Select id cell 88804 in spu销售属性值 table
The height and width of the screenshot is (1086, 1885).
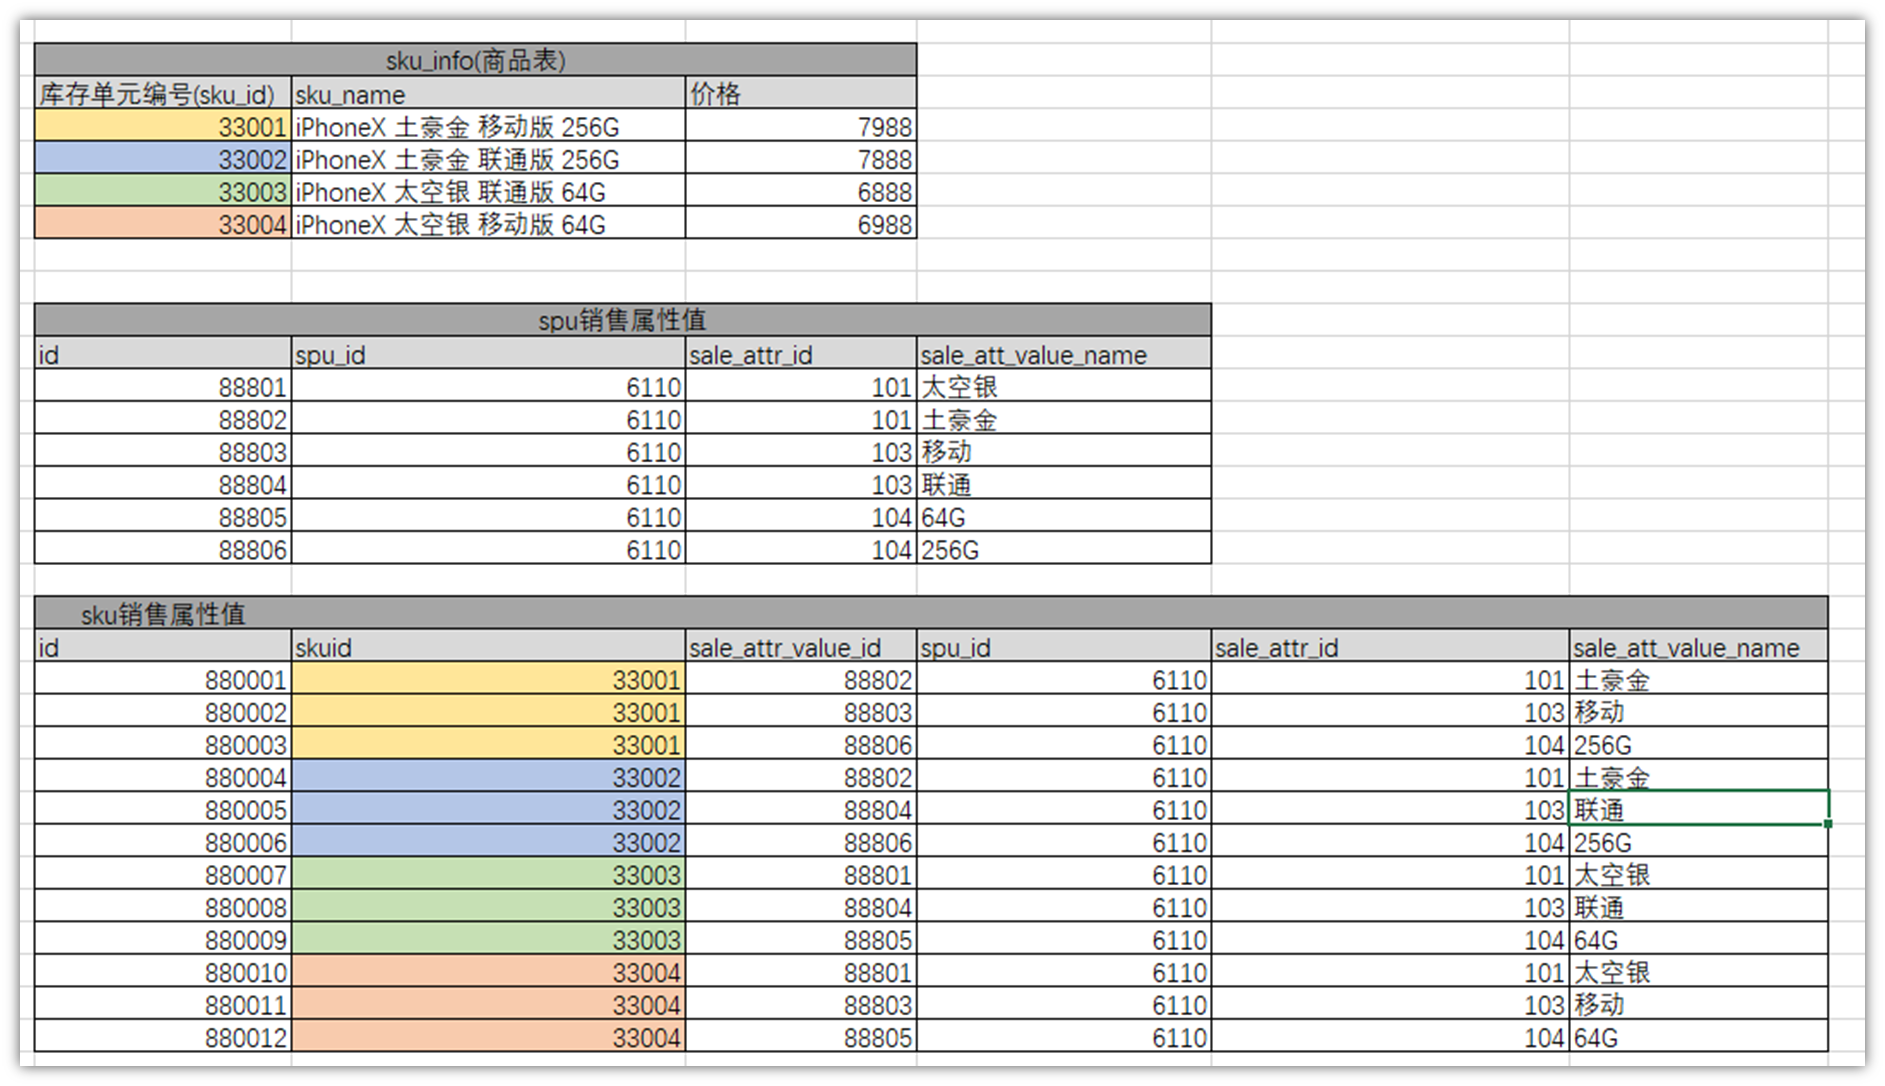coord(163,484)
